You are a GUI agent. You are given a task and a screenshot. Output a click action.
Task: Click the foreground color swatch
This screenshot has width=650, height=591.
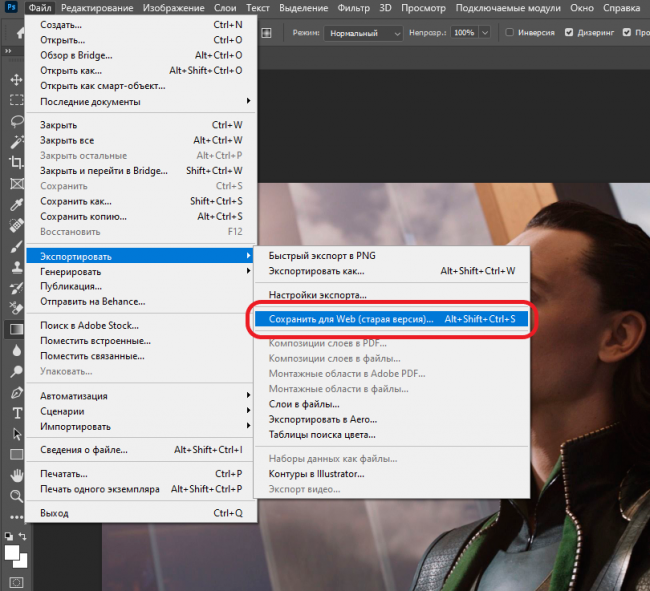pyautogui.click(x=11, y=552)
